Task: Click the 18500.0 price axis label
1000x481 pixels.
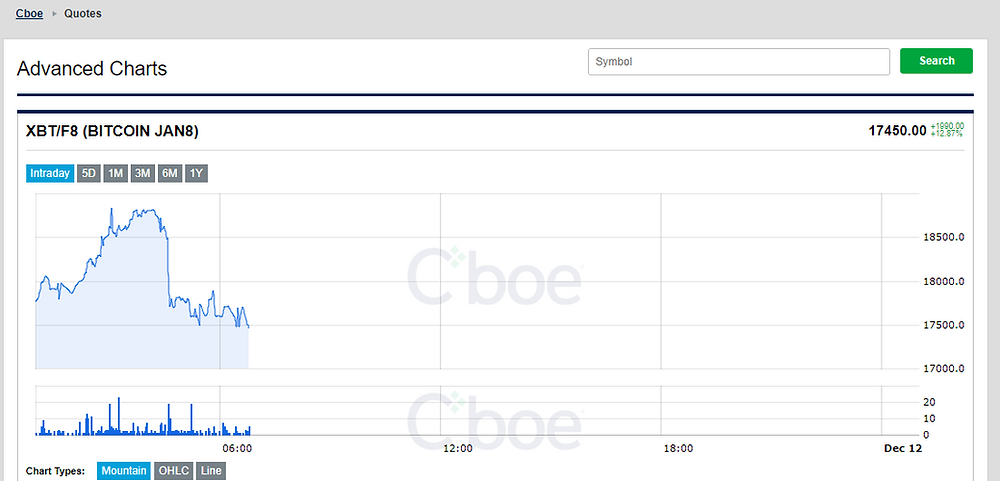Action: [x=943, y=237]
